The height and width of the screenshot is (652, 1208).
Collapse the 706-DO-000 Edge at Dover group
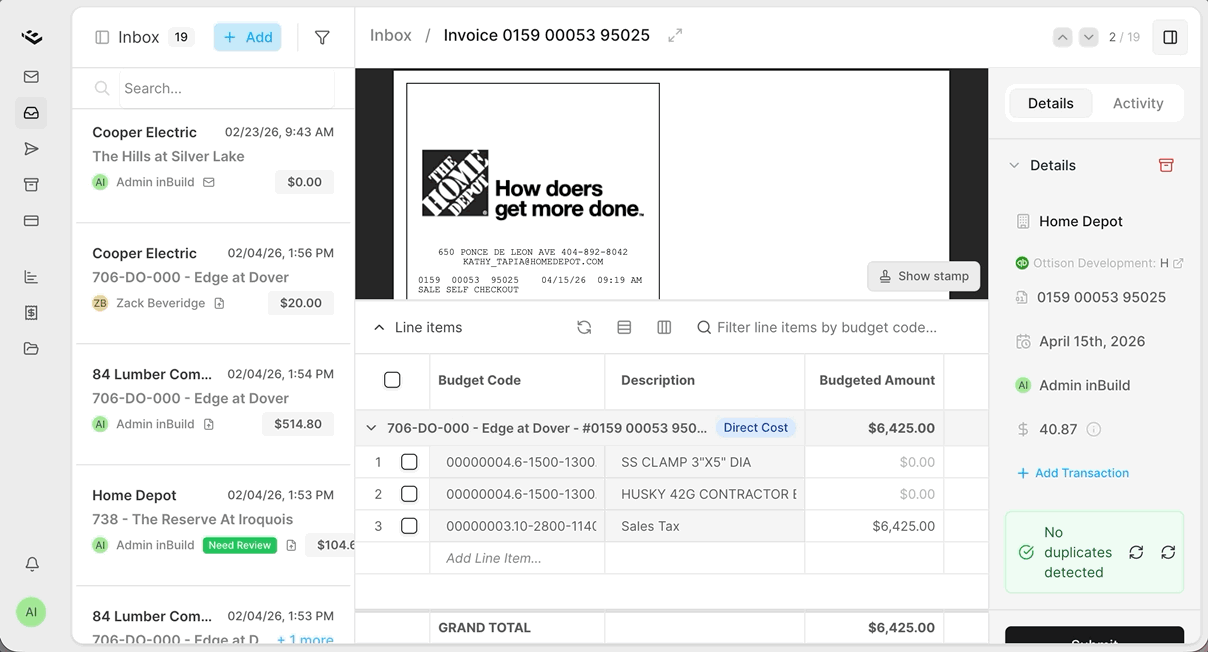[371, 428]
